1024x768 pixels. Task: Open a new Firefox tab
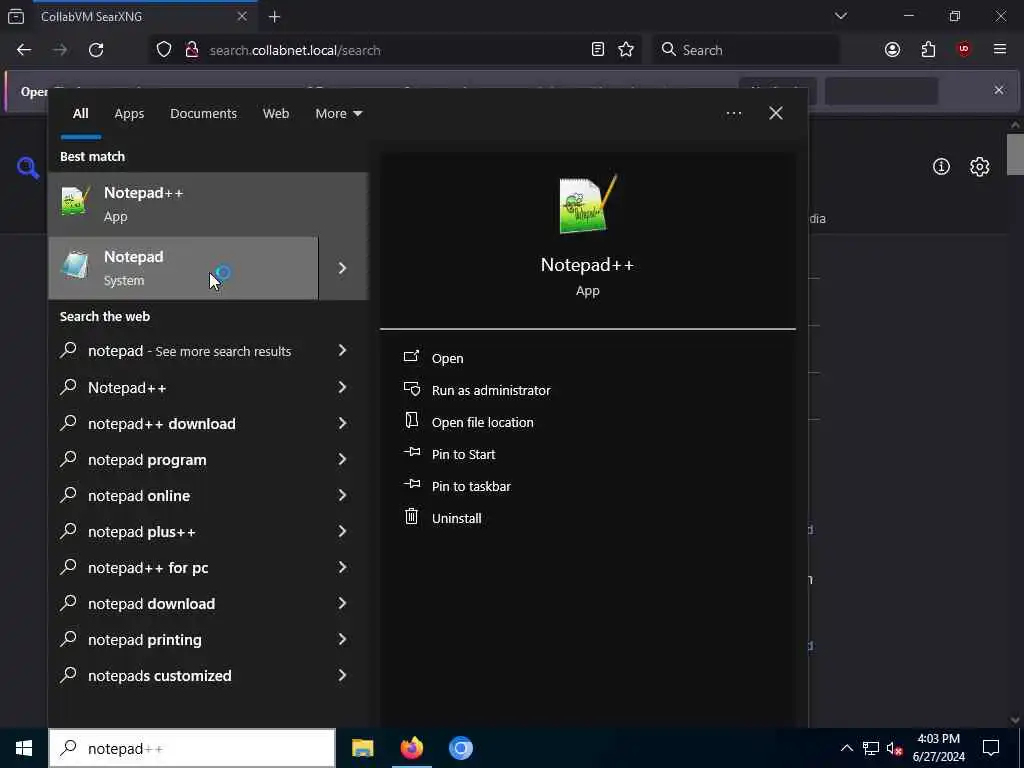pos(274,16)
